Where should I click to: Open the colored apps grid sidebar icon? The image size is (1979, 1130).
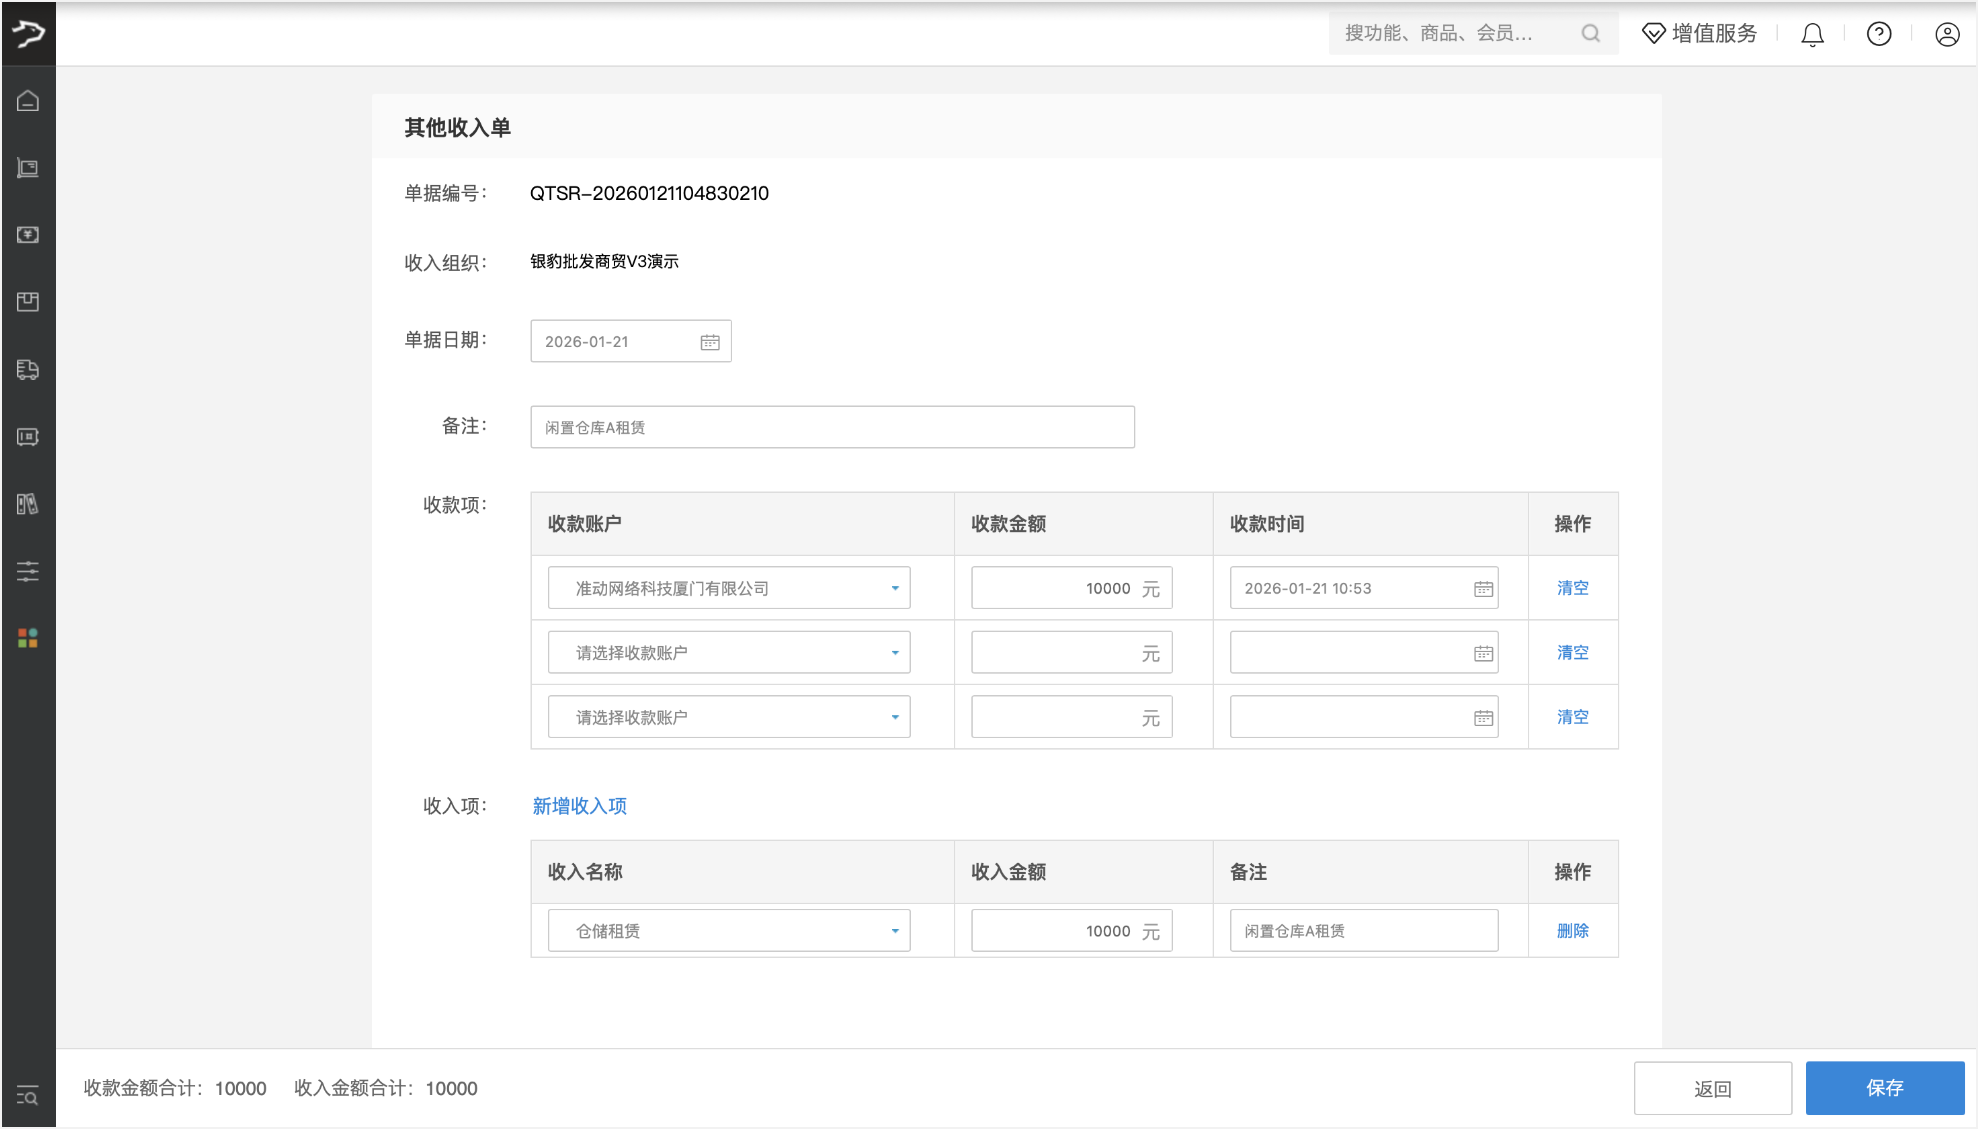pyautogui.click(x=27, y=639)
